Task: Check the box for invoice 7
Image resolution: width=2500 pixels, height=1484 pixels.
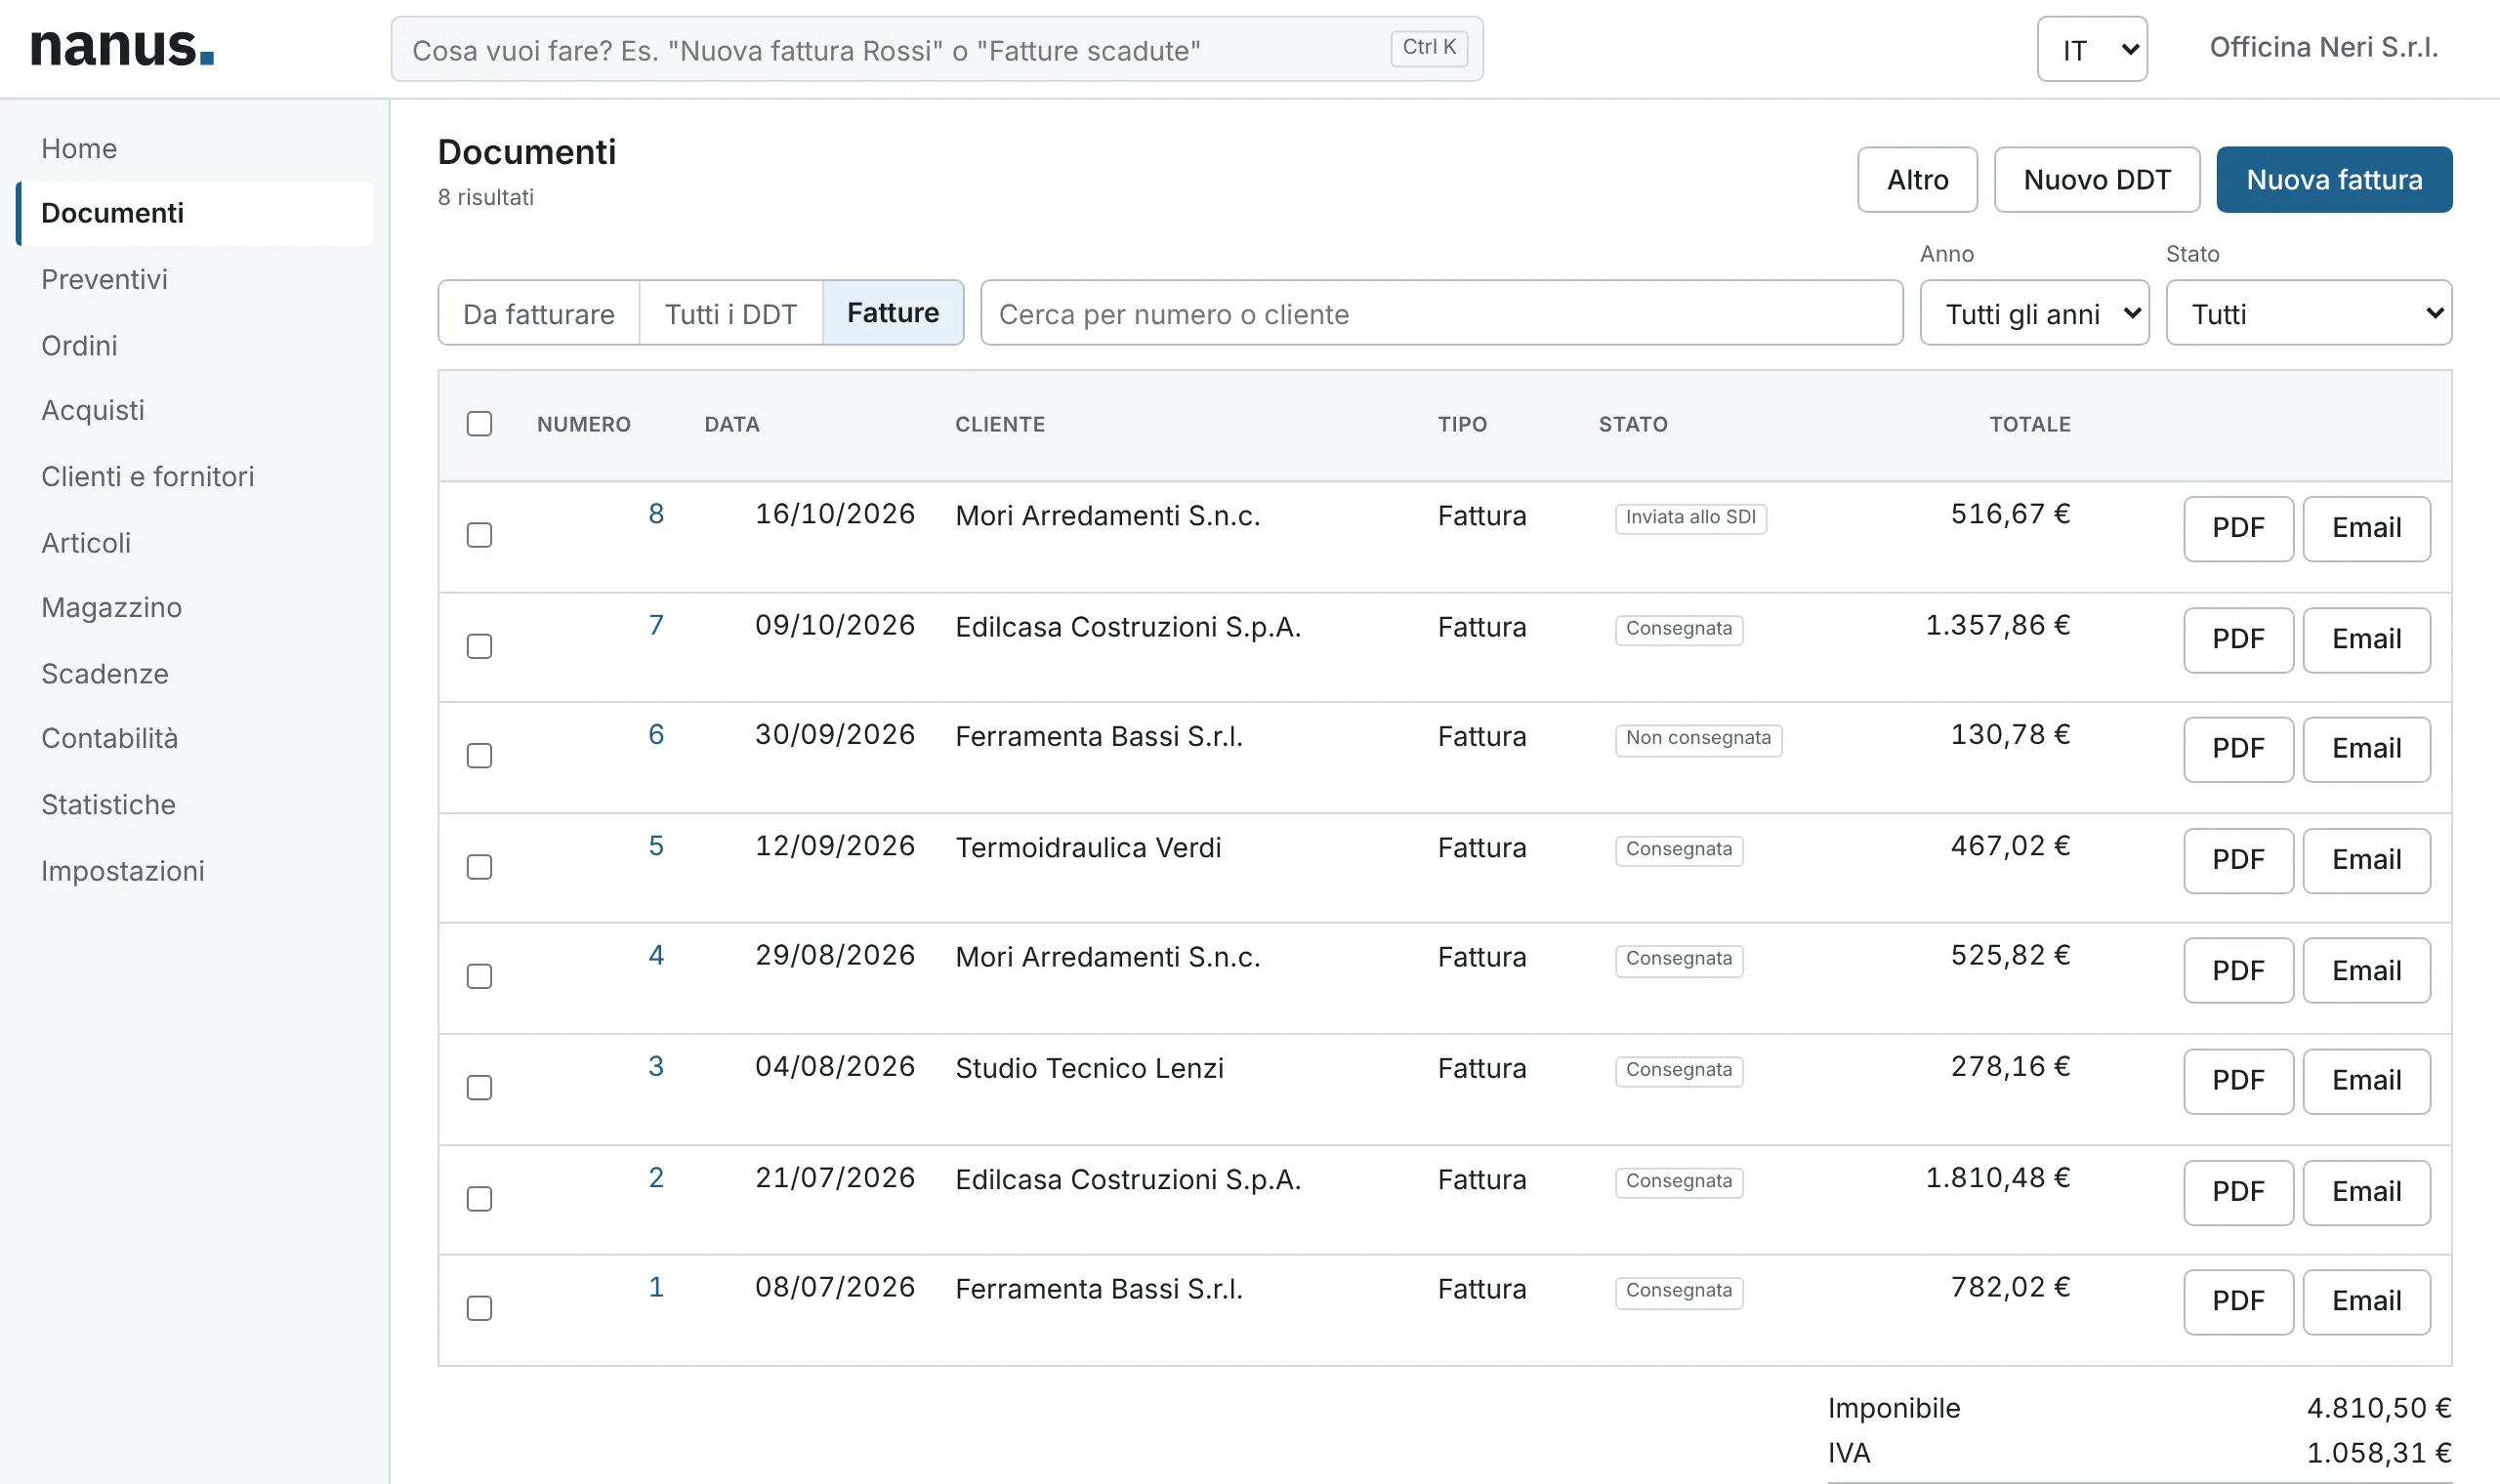Action: 479,646
